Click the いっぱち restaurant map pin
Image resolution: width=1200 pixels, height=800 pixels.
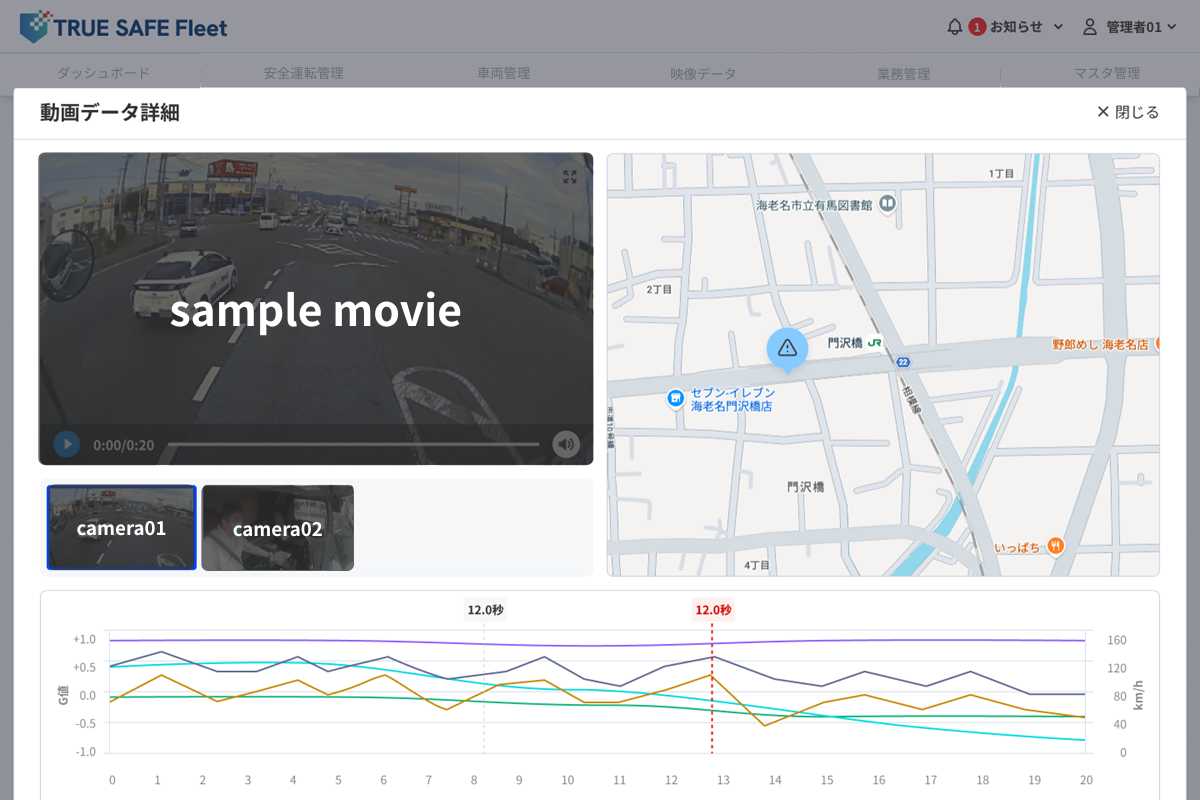[1056, 547]
